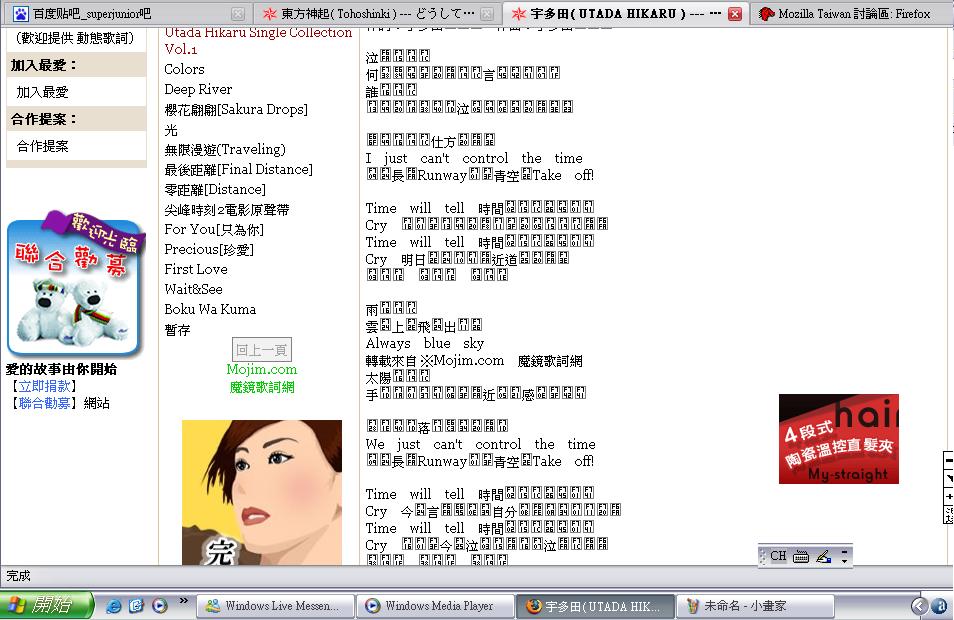Open the Deep River song link
Viewport: 954px width, 620px height.
tap(198, 89)
